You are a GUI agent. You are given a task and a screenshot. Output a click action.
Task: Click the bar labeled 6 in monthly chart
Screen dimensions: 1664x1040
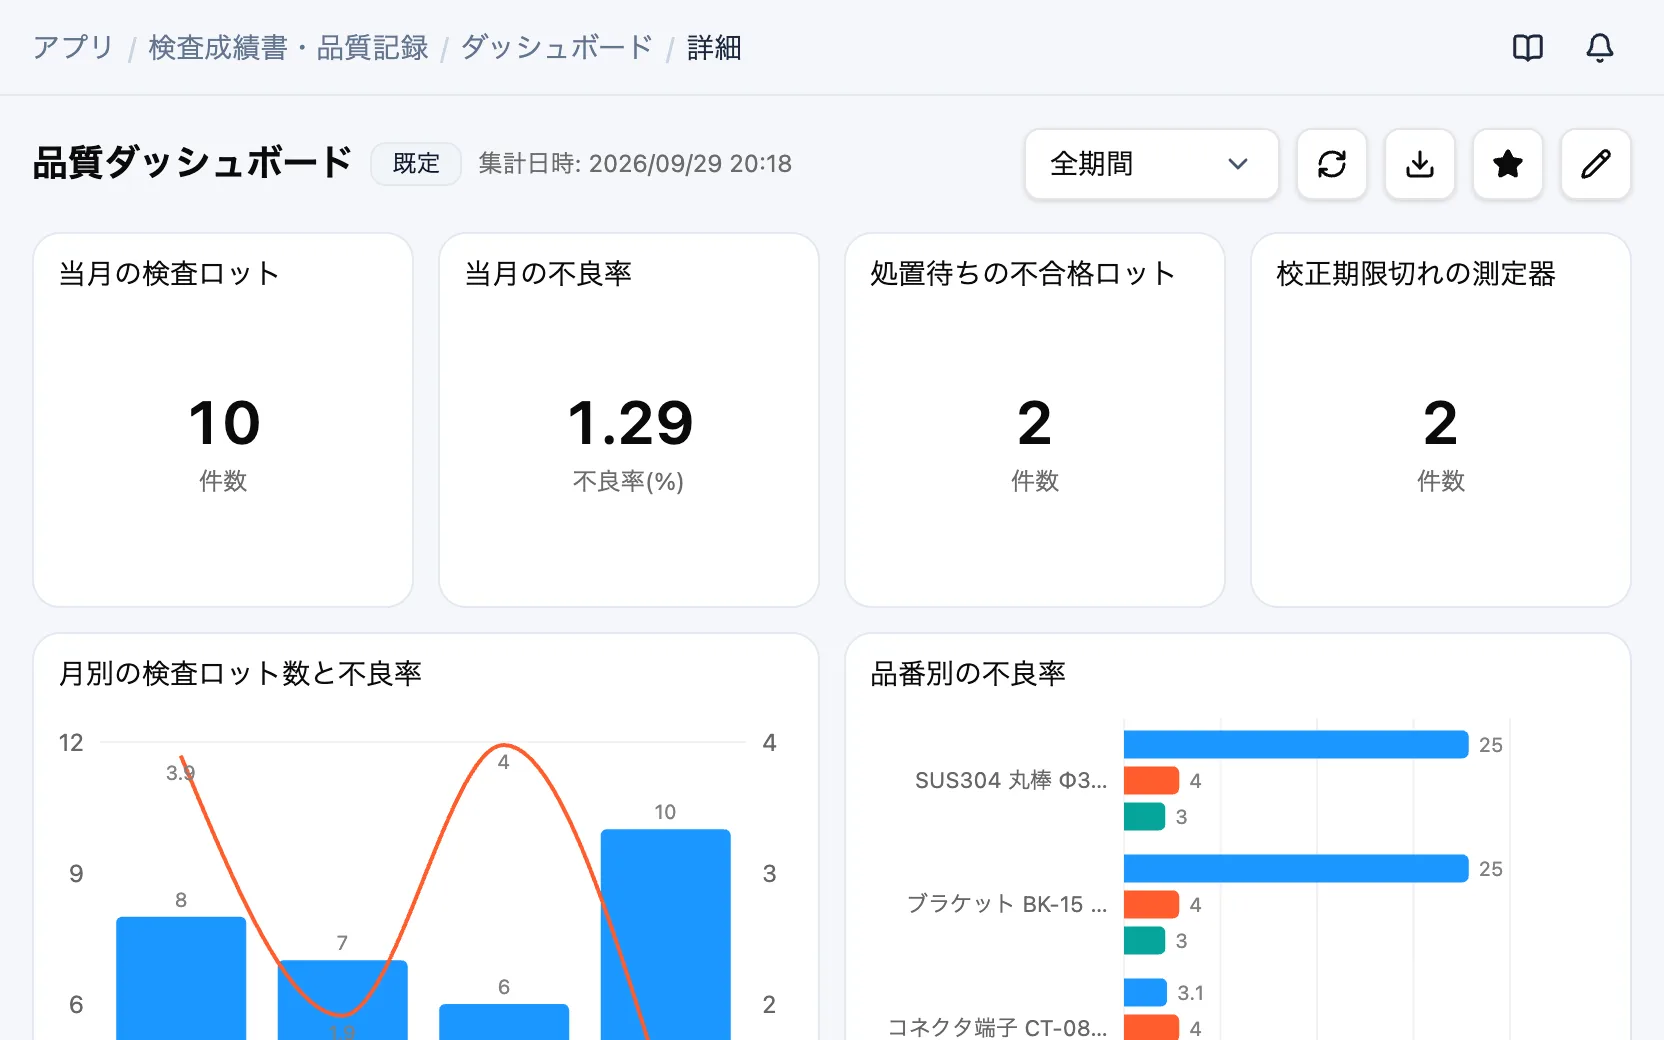504,1022
